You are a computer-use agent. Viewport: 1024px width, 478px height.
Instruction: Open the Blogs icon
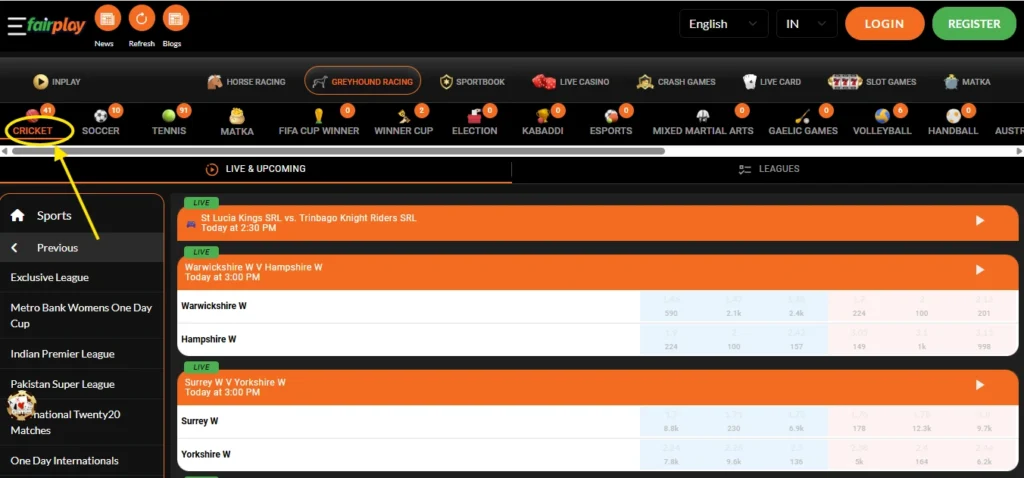(x=176, y=18)
